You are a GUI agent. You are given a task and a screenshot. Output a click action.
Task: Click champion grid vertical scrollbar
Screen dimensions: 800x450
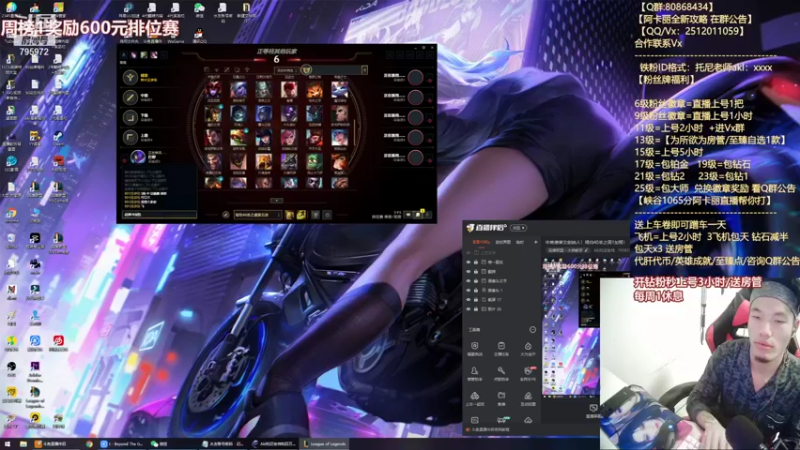[x=355, y=134]
